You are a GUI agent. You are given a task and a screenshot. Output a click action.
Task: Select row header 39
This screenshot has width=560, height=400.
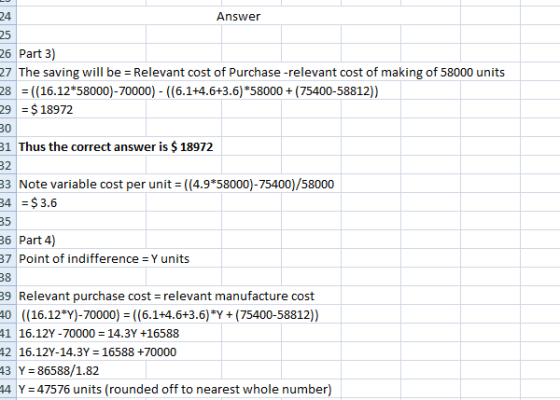coord(8,296)
